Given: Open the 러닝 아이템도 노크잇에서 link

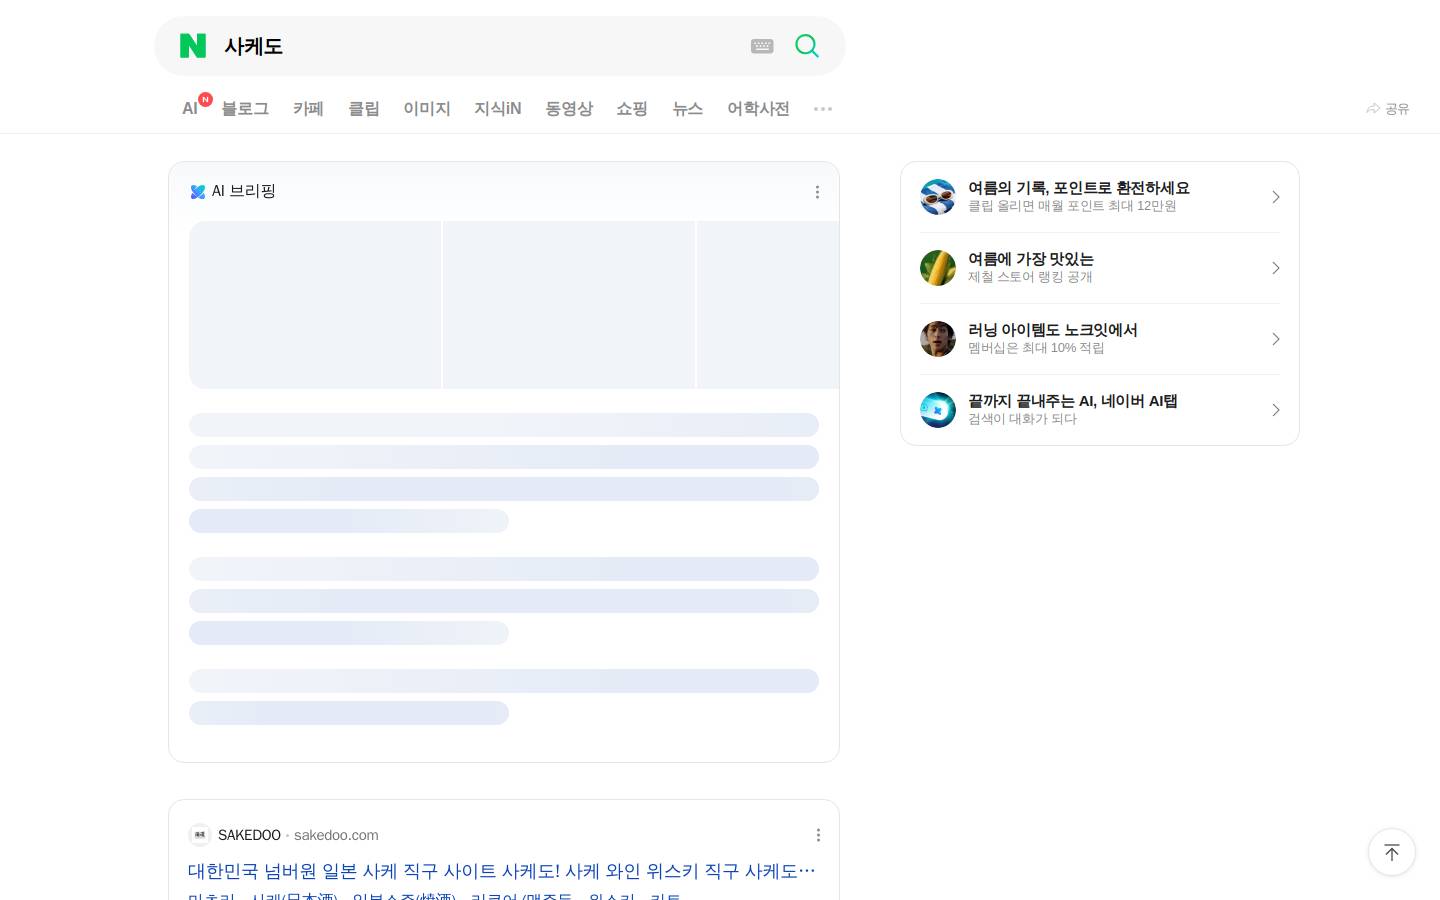Looking at the screenshot, I should click(1100, 339).
